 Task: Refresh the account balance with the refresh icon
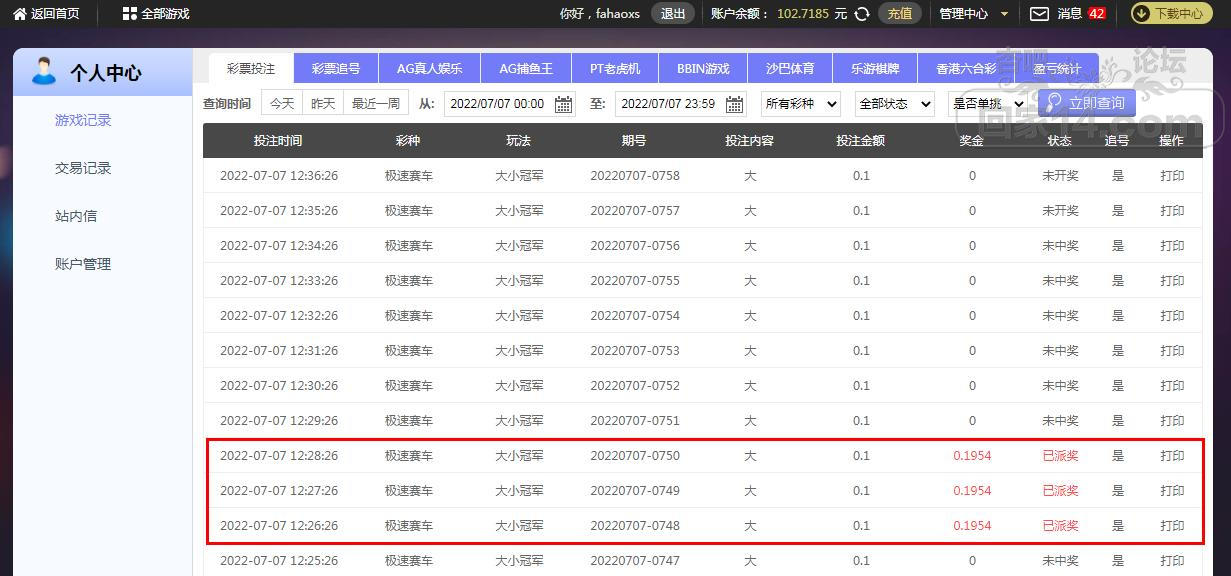point(862,14)
